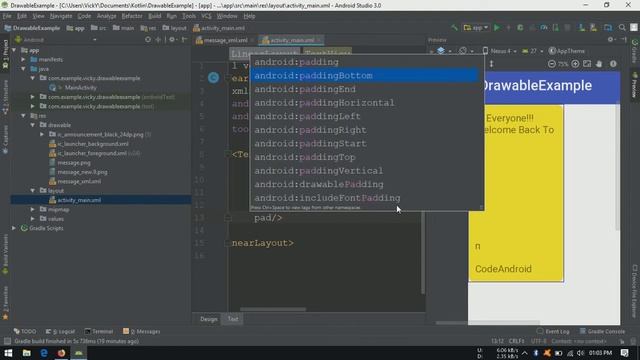Open preview warnings info icon
Screen dimensions: 640x360
point(613,64)
